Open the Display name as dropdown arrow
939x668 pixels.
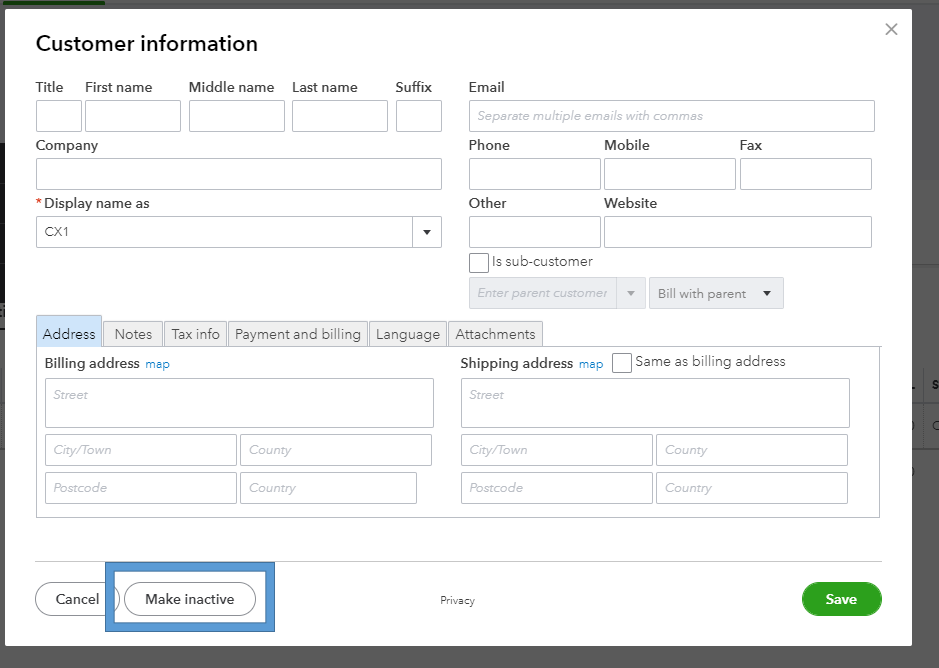click(x=427, y=232)
